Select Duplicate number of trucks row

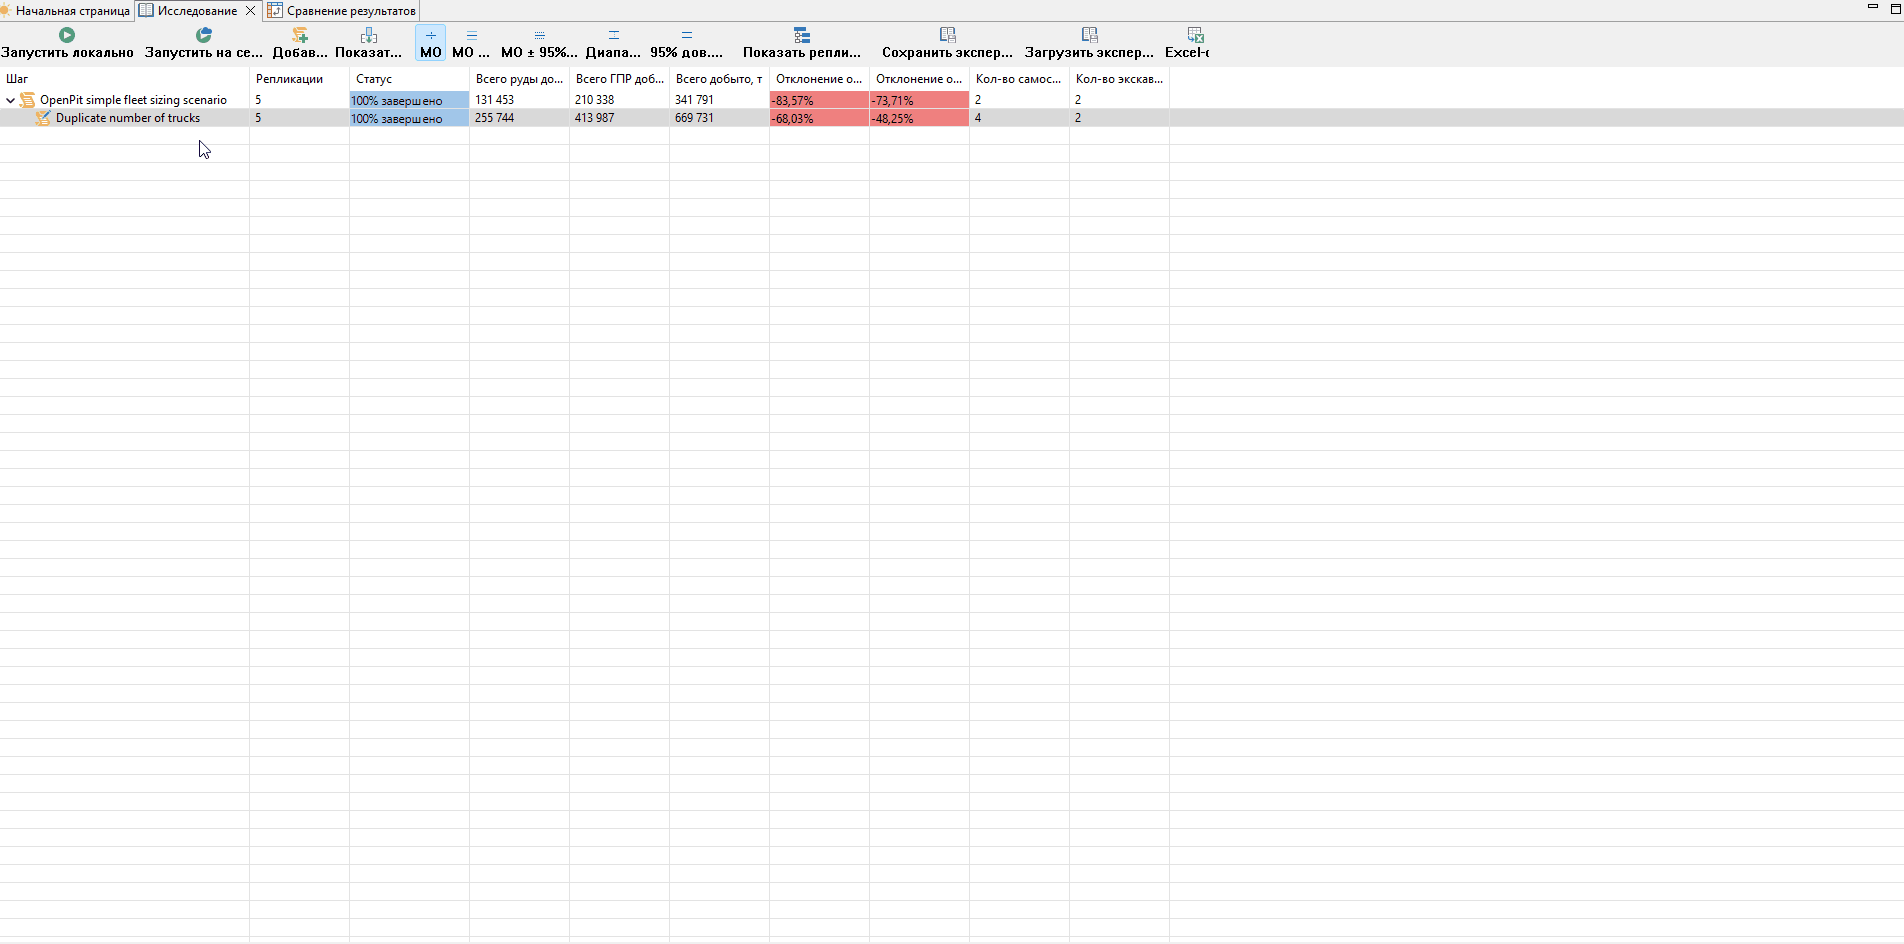click(128, 118)
